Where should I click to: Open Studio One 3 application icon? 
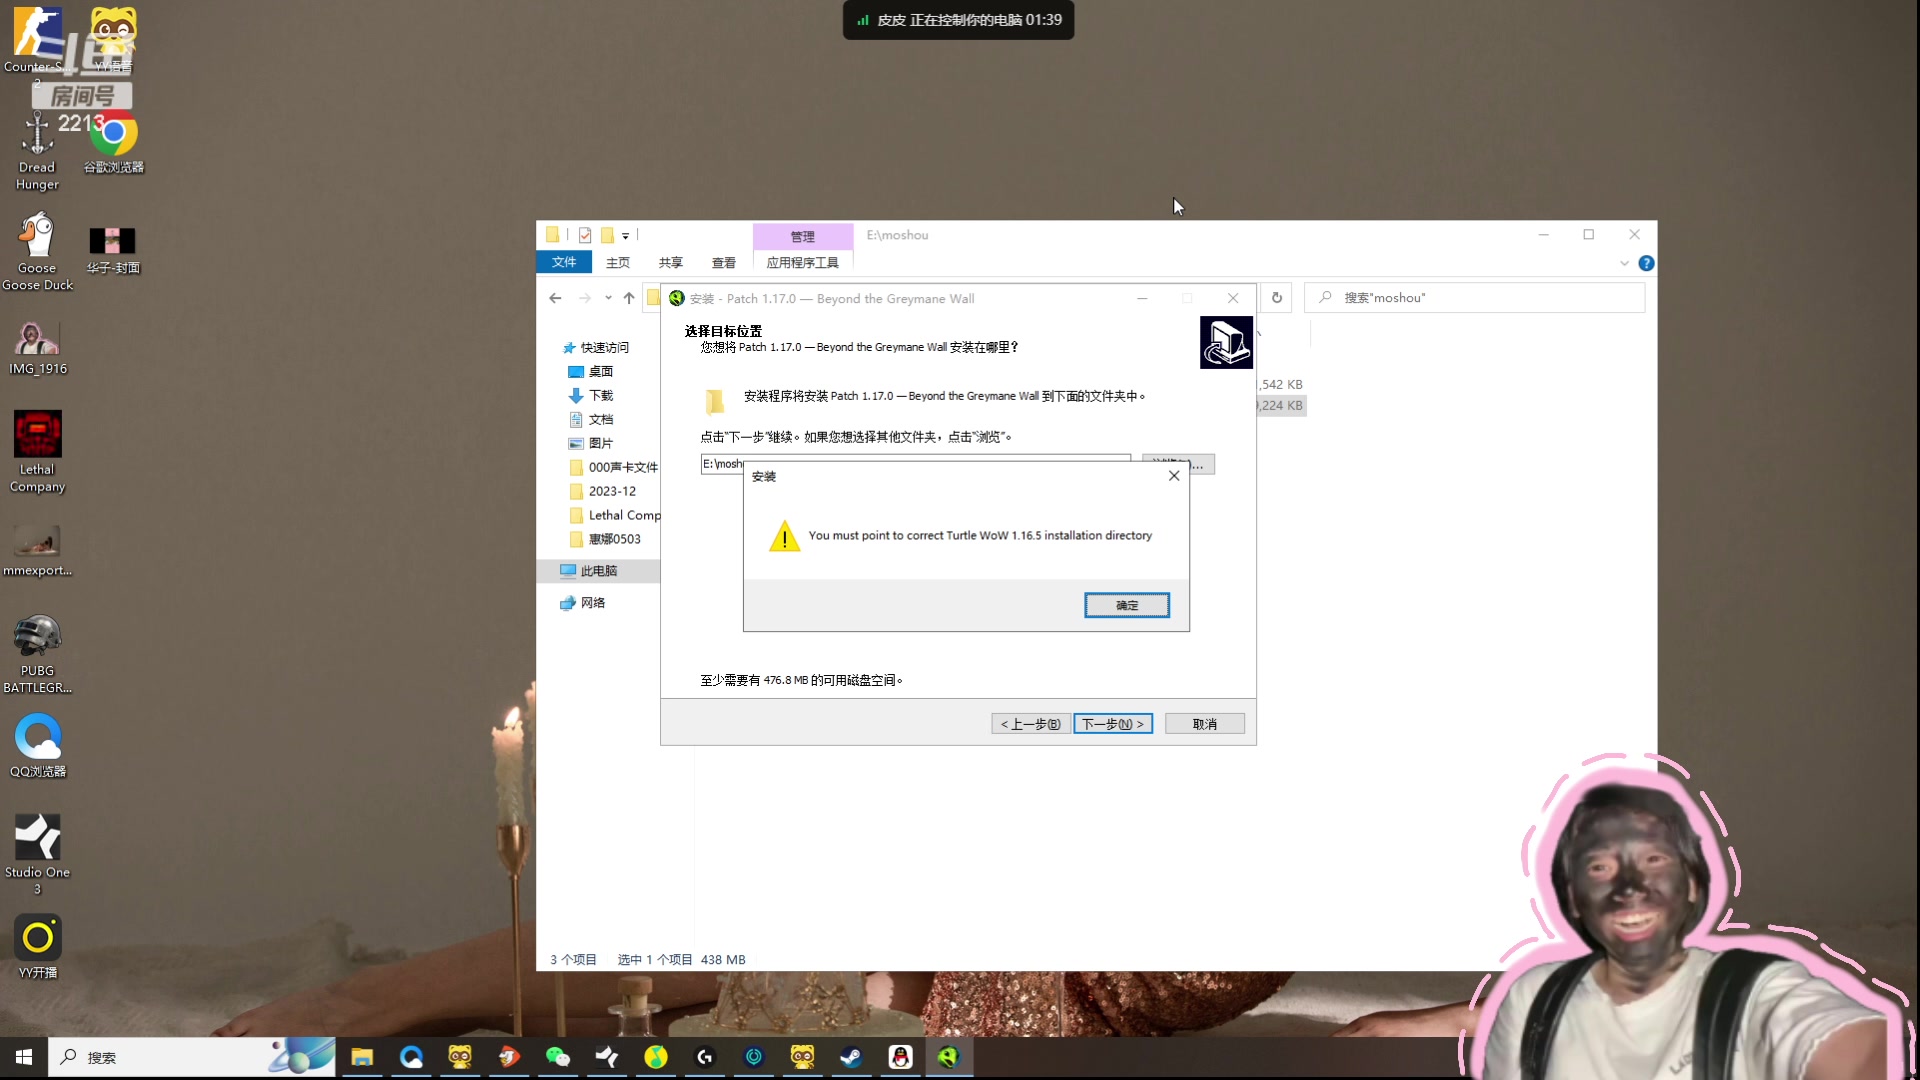pos(36,853)
